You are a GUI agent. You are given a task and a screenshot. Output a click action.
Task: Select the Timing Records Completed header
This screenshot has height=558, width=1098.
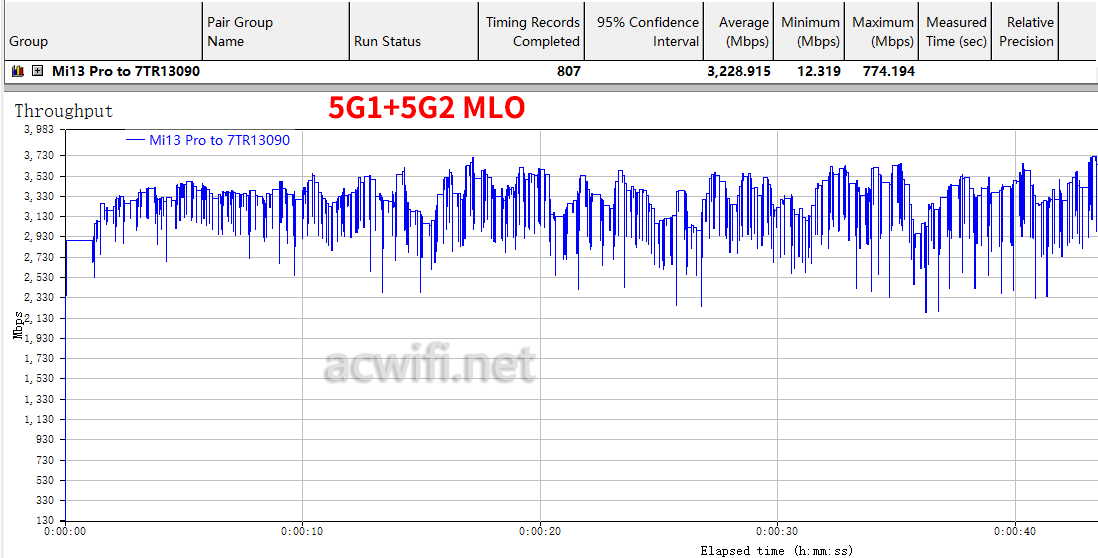(x=531, y=32)
